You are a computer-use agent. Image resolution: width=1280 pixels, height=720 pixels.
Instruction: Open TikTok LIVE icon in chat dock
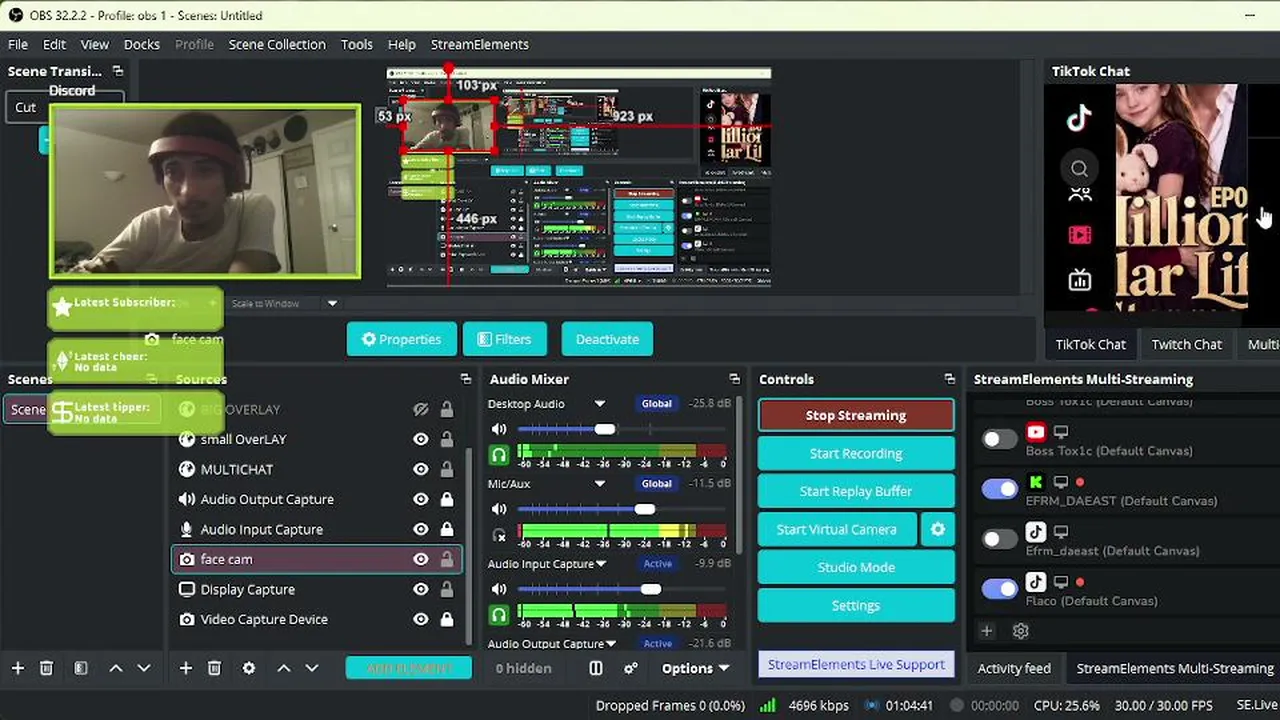coord(1079,281)
